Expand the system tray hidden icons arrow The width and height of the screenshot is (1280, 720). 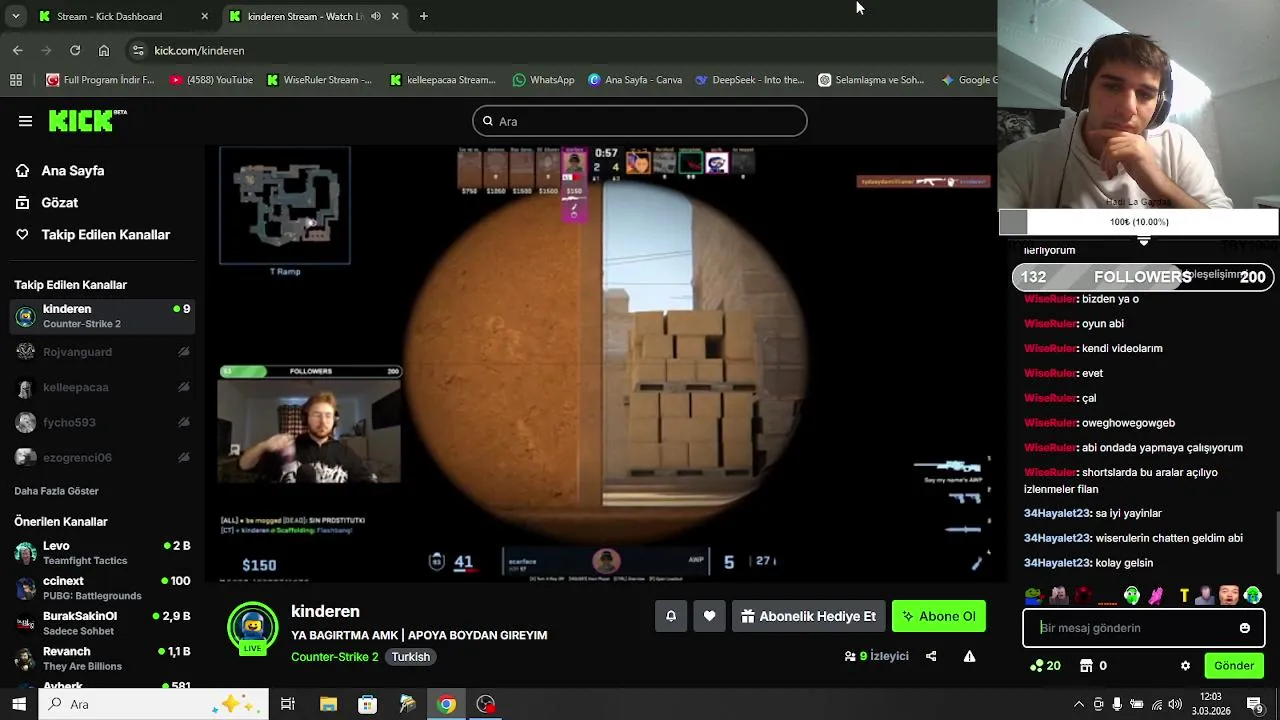coord(1079,704)
